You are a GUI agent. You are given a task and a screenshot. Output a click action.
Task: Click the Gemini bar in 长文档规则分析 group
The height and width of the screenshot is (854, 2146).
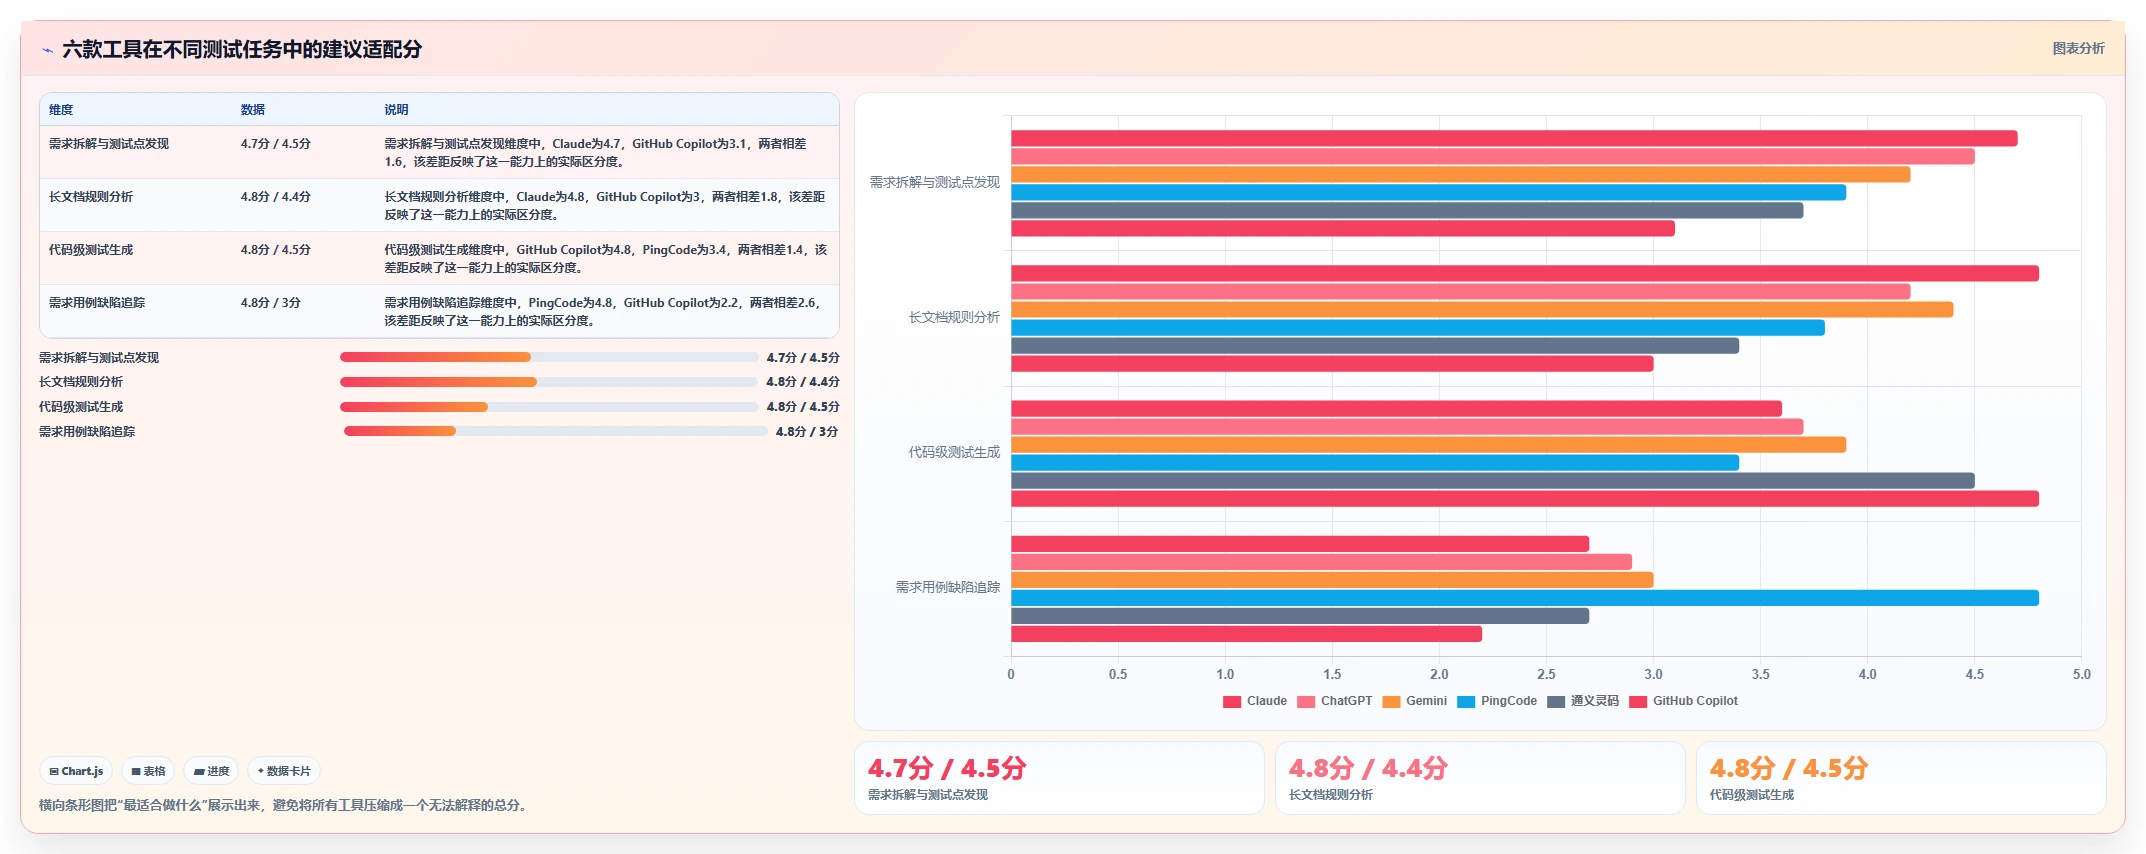coord(1482,310)
